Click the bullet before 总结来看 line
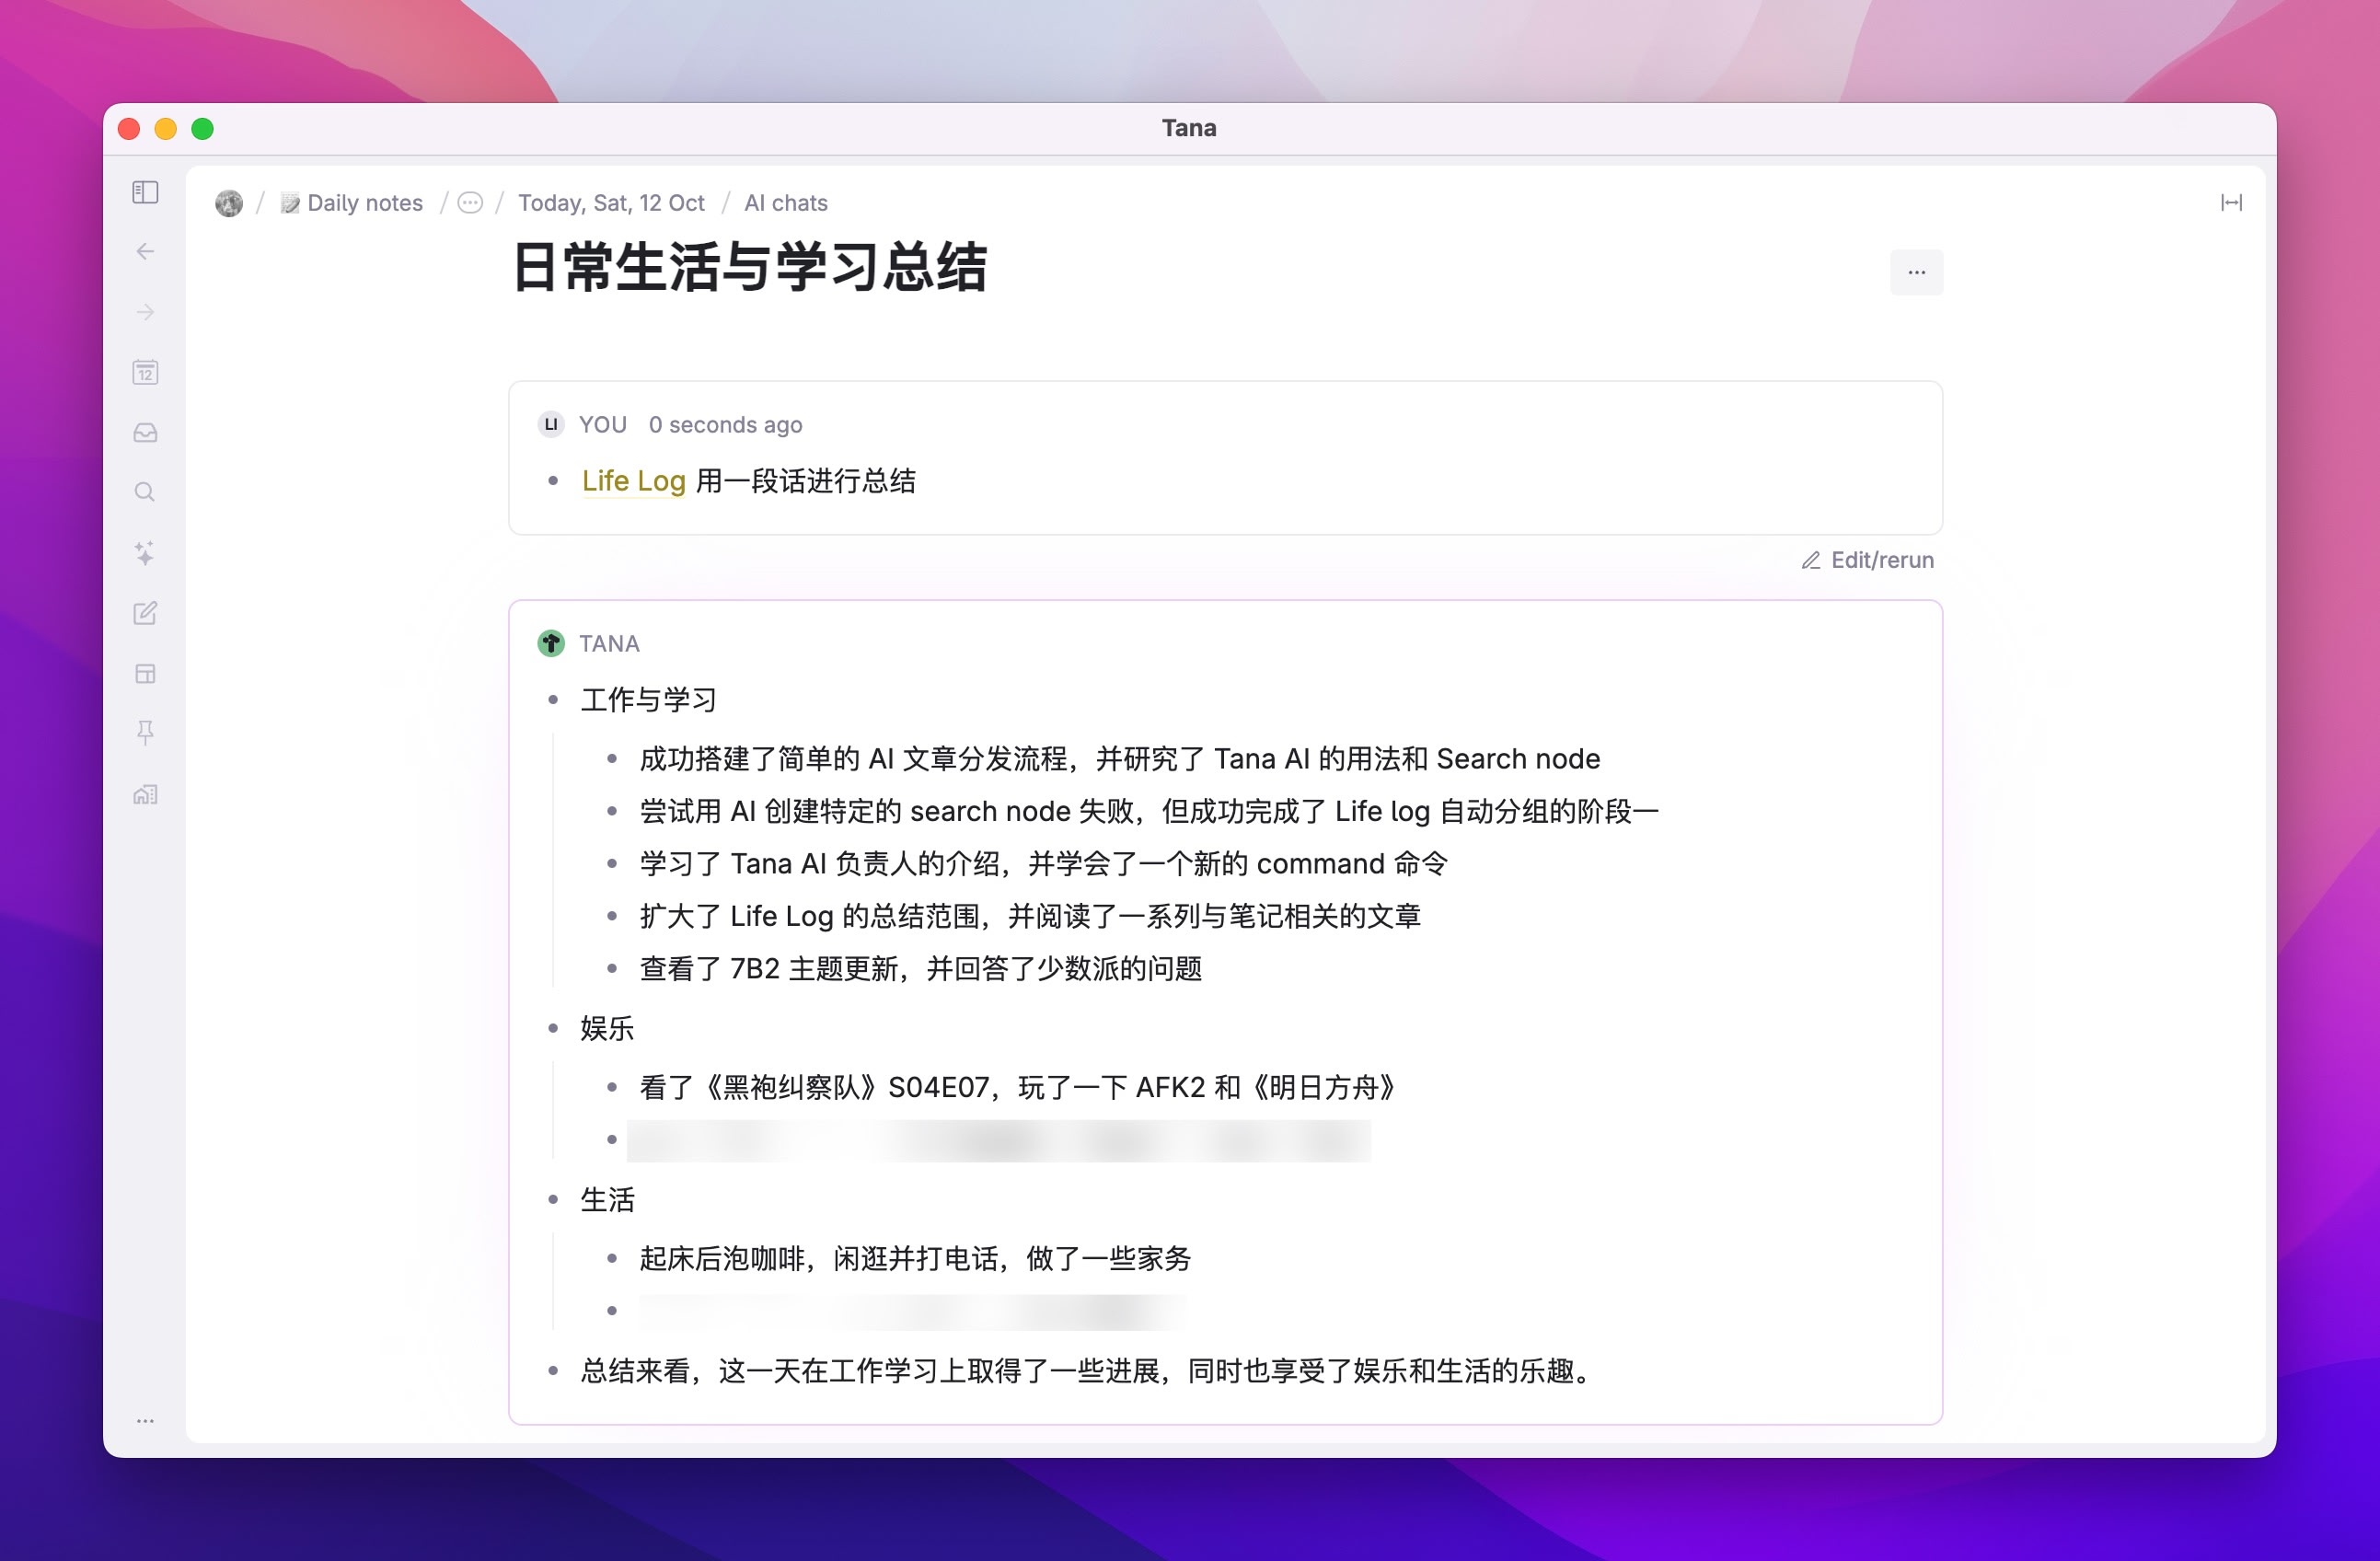 click(x=553, y=1370)
